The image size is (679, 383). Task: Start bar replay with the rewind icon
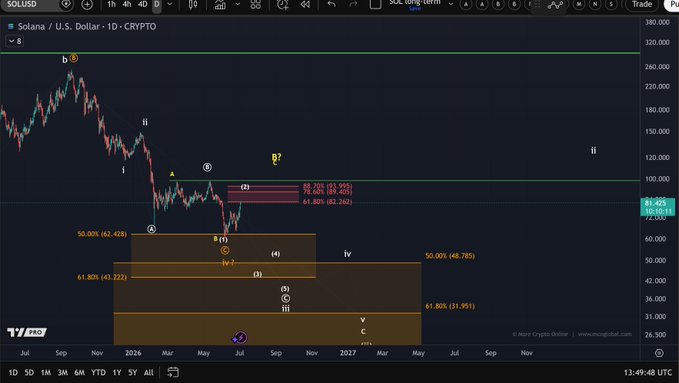[305, 5]
